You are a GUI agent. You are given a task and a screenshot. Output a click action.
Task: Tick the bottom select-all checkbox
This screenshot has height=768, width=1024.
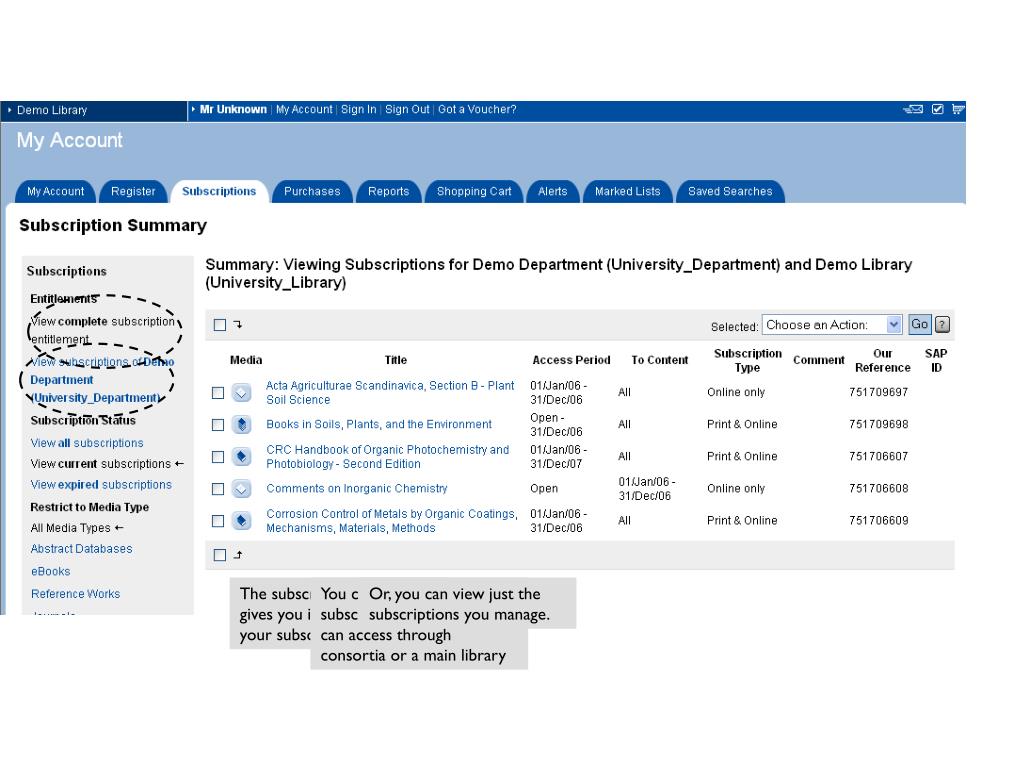pos(219,555)
